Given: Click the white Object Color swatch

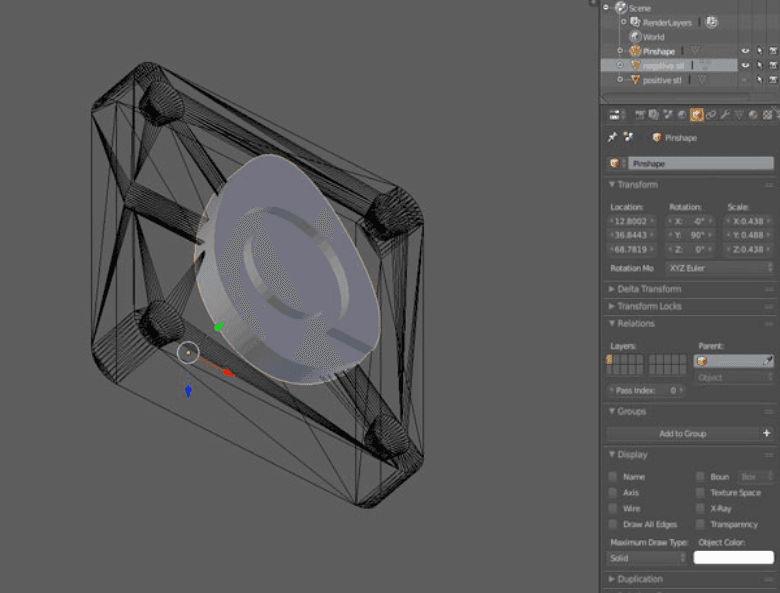Looking at the screenshot, I should (x=734, y=557).
